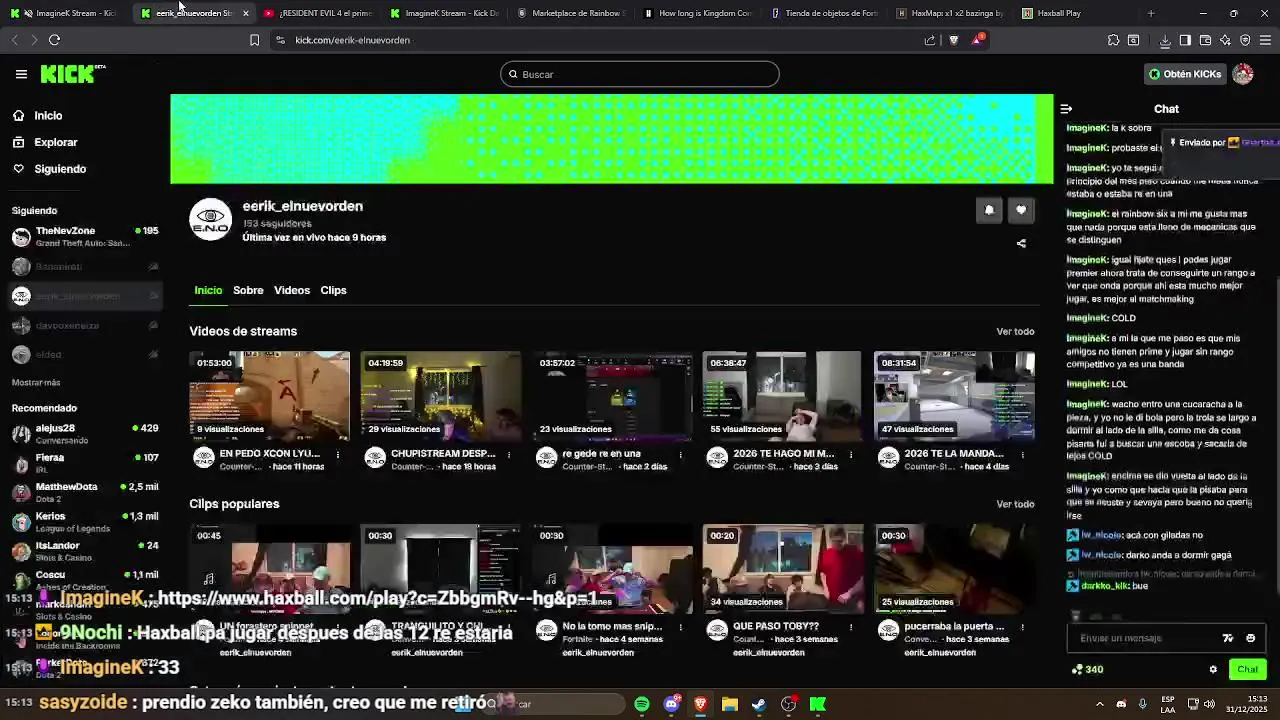
Task: Open the emote picker in chat input
Action: [x=1250, y=638]
